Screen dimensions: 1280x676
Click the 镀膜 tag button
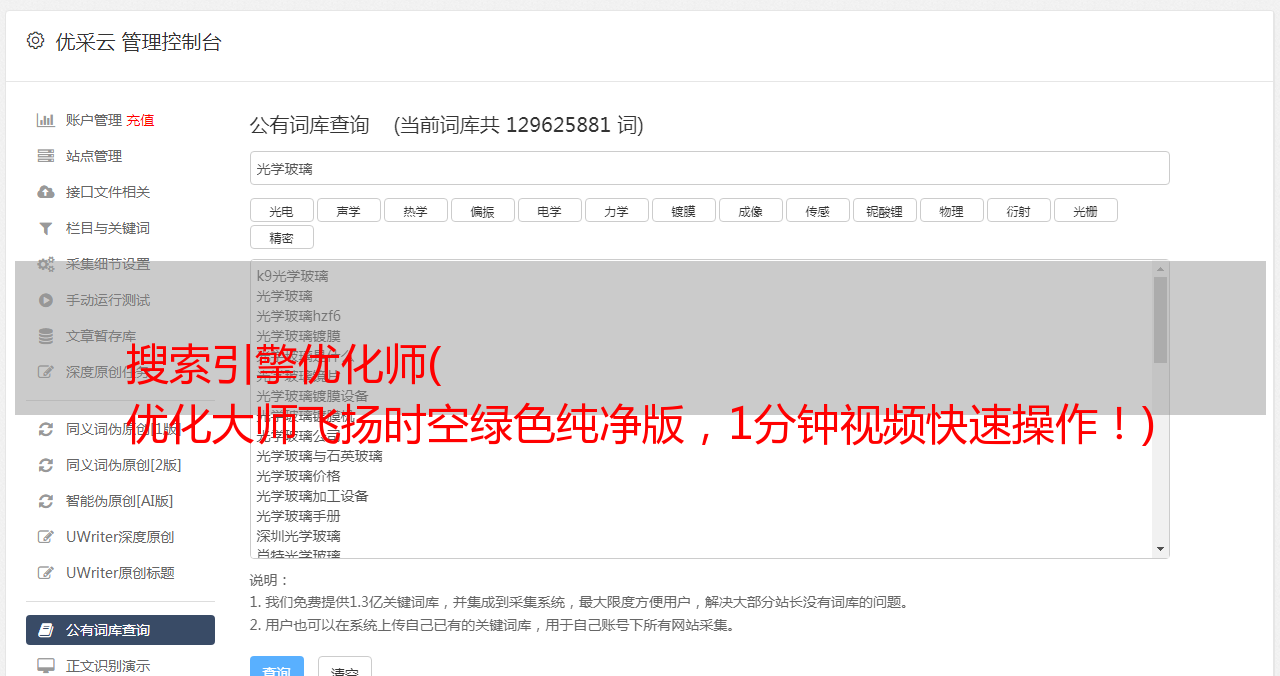[x=683, y=210]
